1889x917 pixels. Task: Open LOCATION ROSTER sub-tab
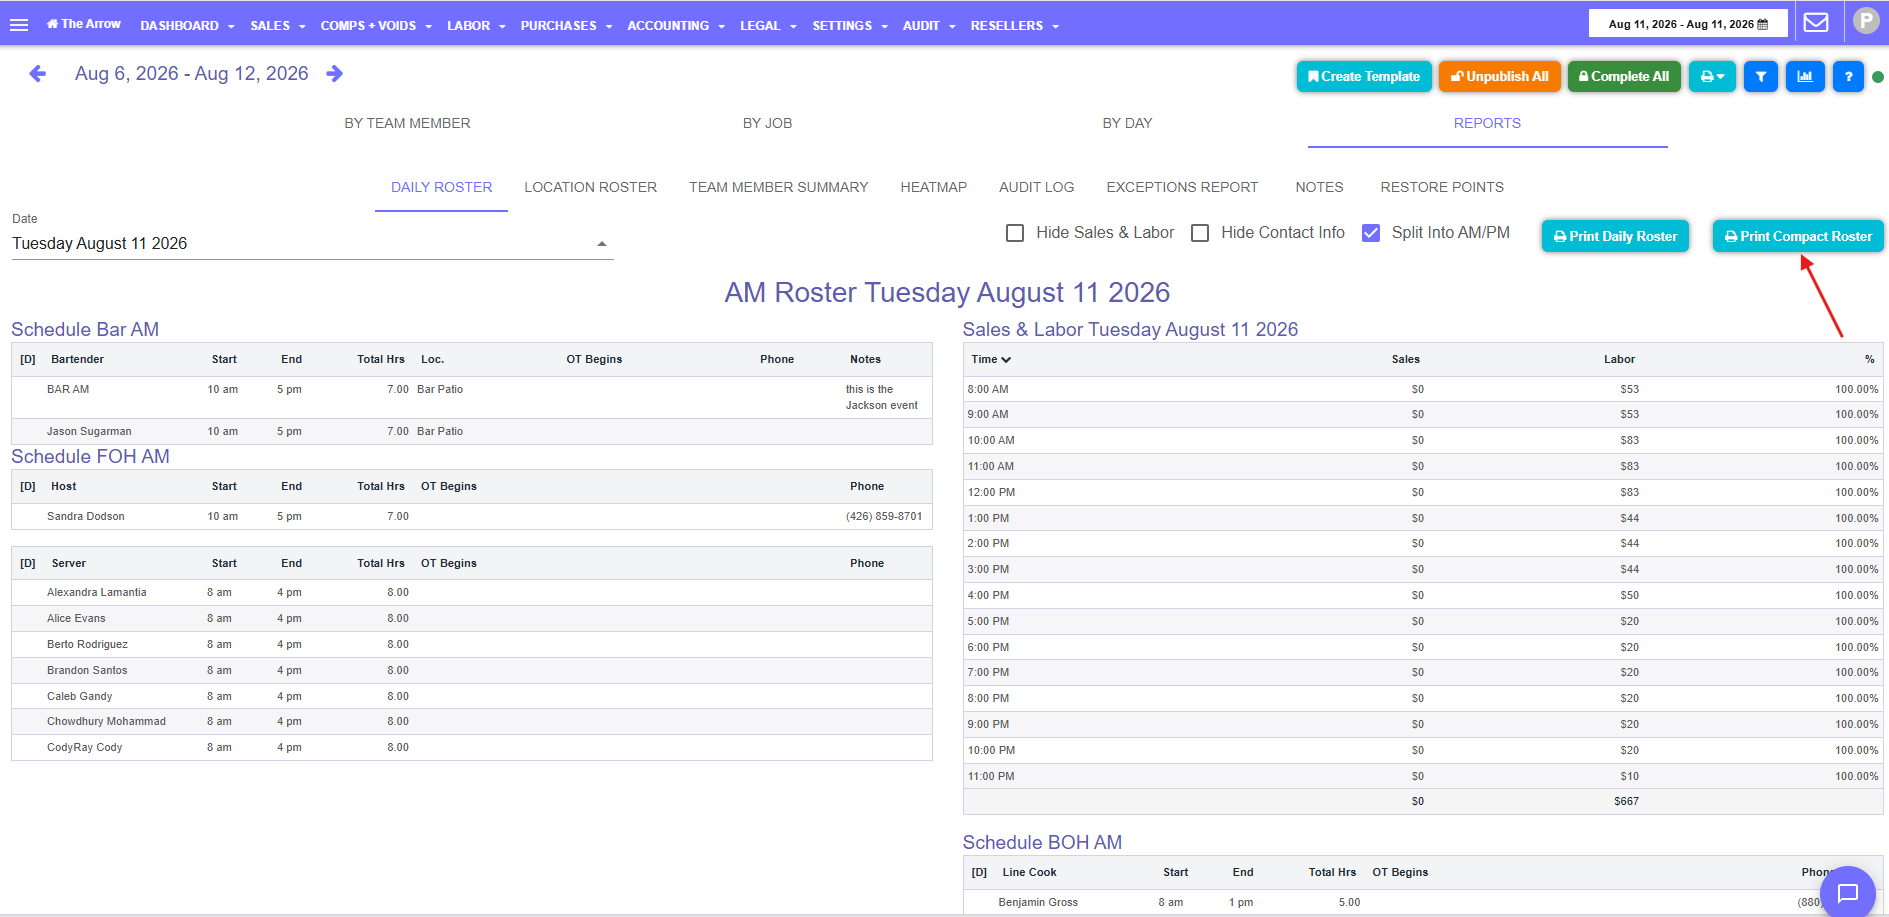pyautogui.click(x=590, y=187)
